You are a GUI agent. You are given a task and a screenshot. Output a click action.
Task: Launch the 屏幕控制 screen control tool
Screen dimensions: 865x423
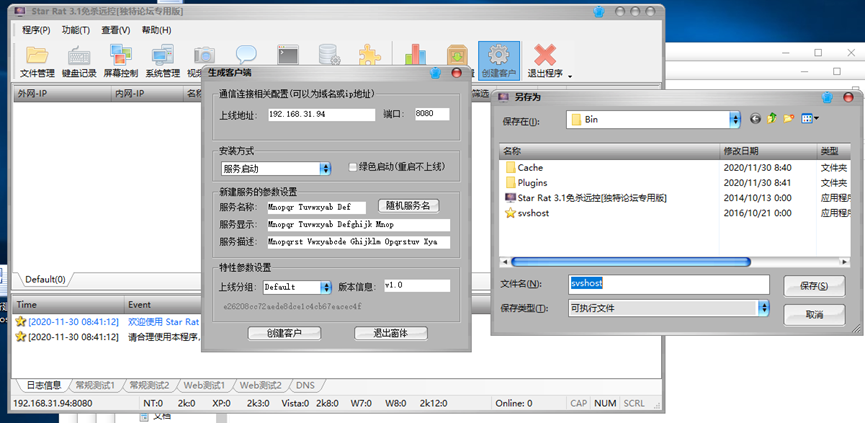120,61
